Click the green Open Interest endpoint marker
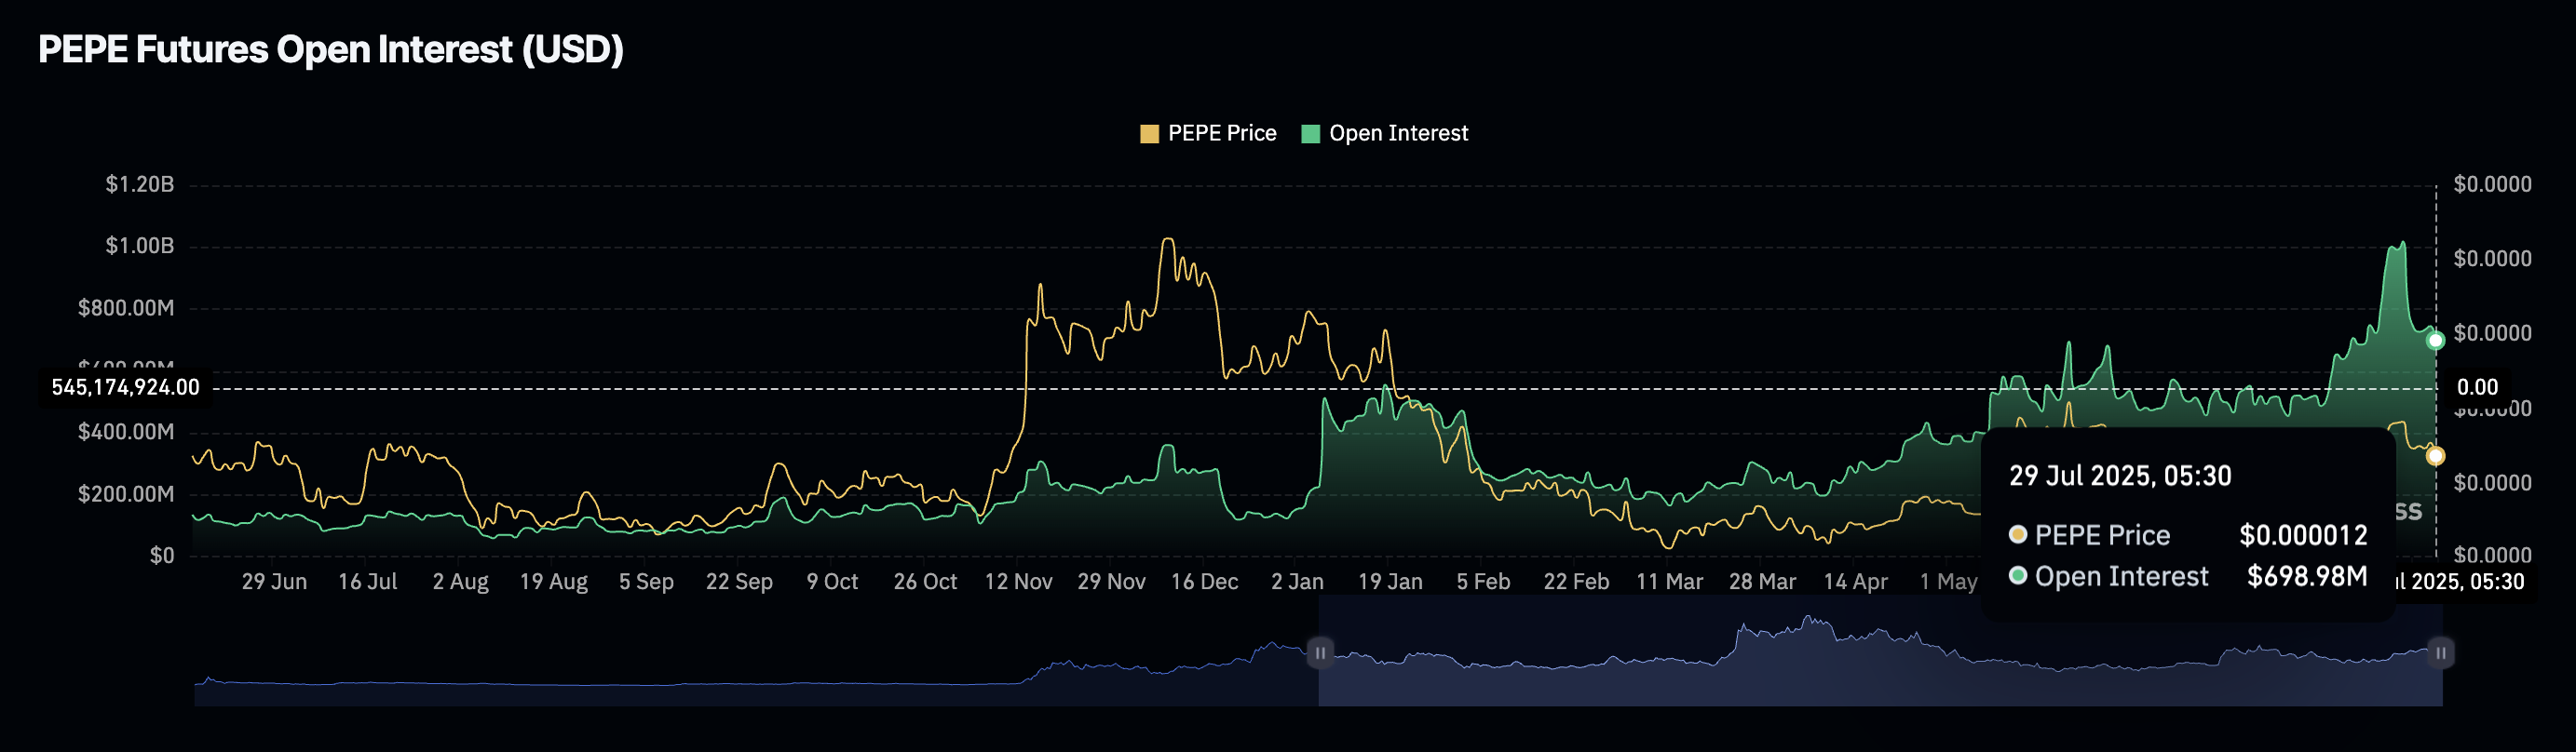The width and height of the screenshot is (2576, 752). pos(2435,341)
